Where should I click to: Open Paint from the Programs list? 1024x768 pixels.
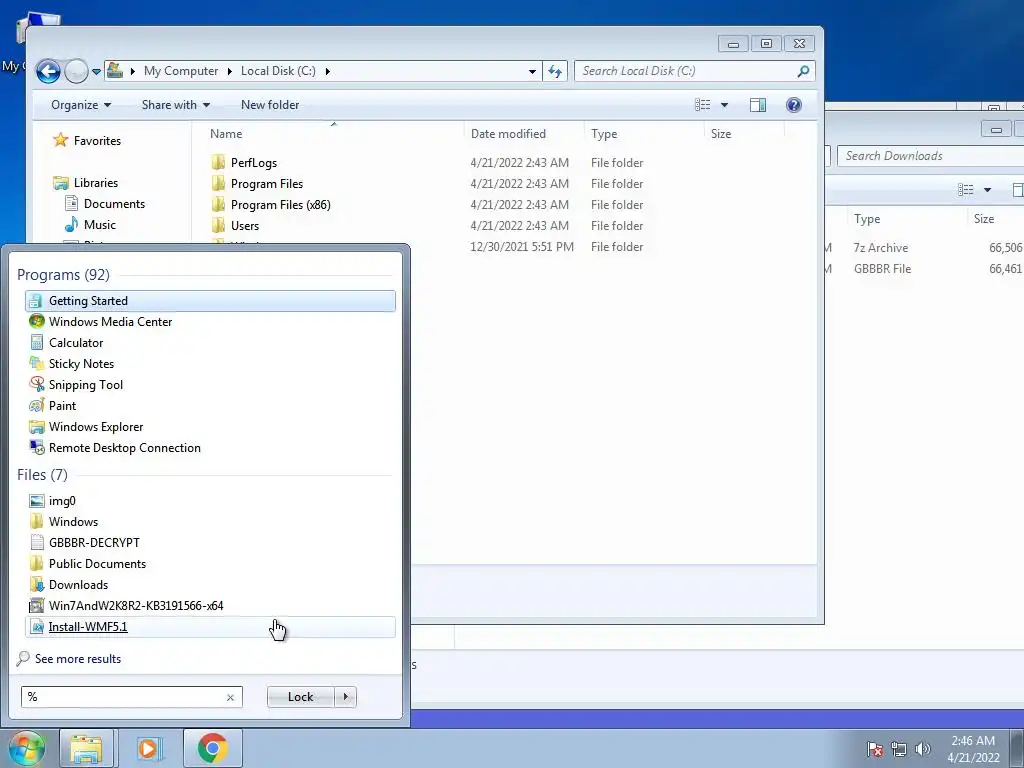pyautogui.click(x=210, y=406)
